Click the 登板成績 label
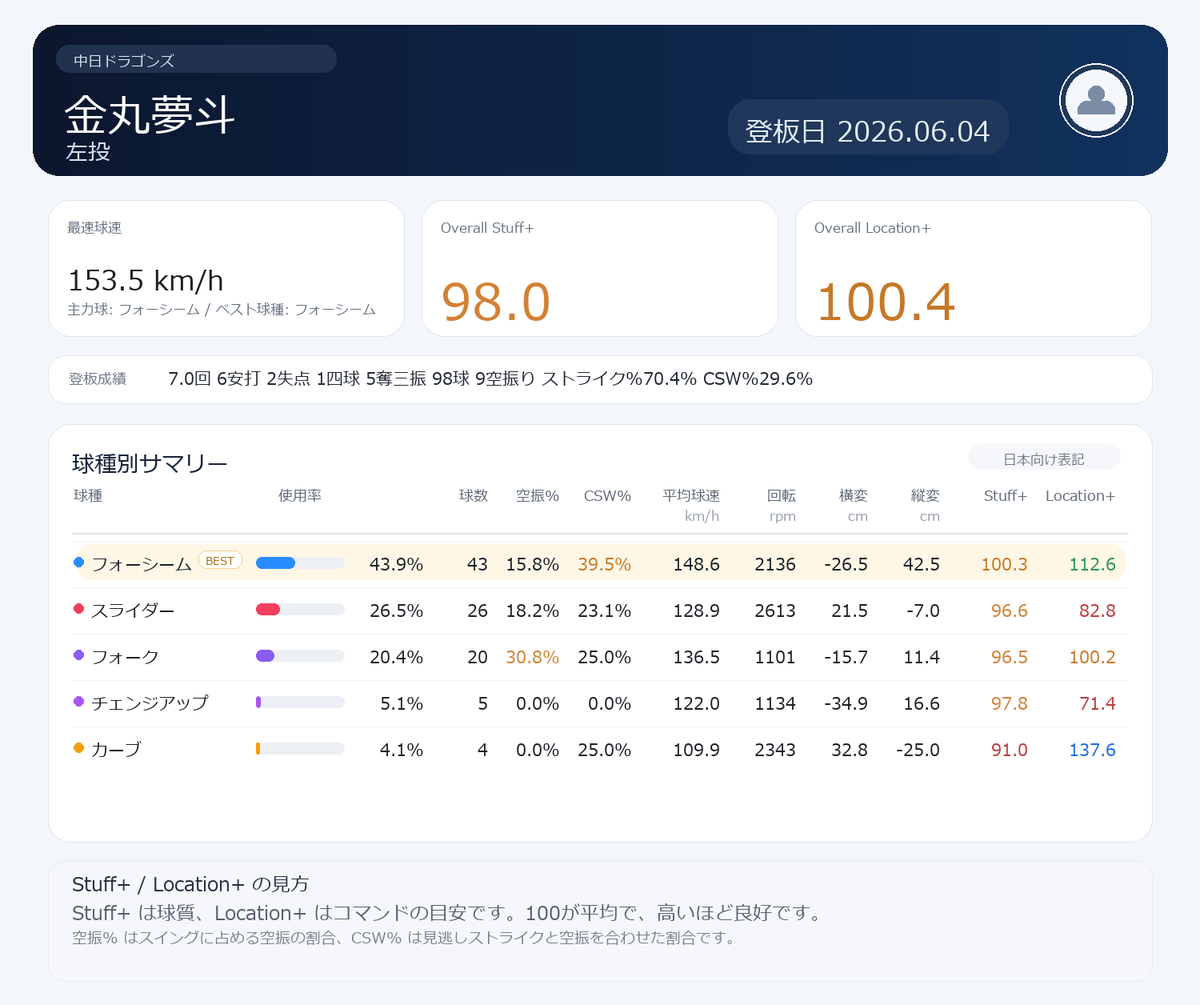 (97, 379)
